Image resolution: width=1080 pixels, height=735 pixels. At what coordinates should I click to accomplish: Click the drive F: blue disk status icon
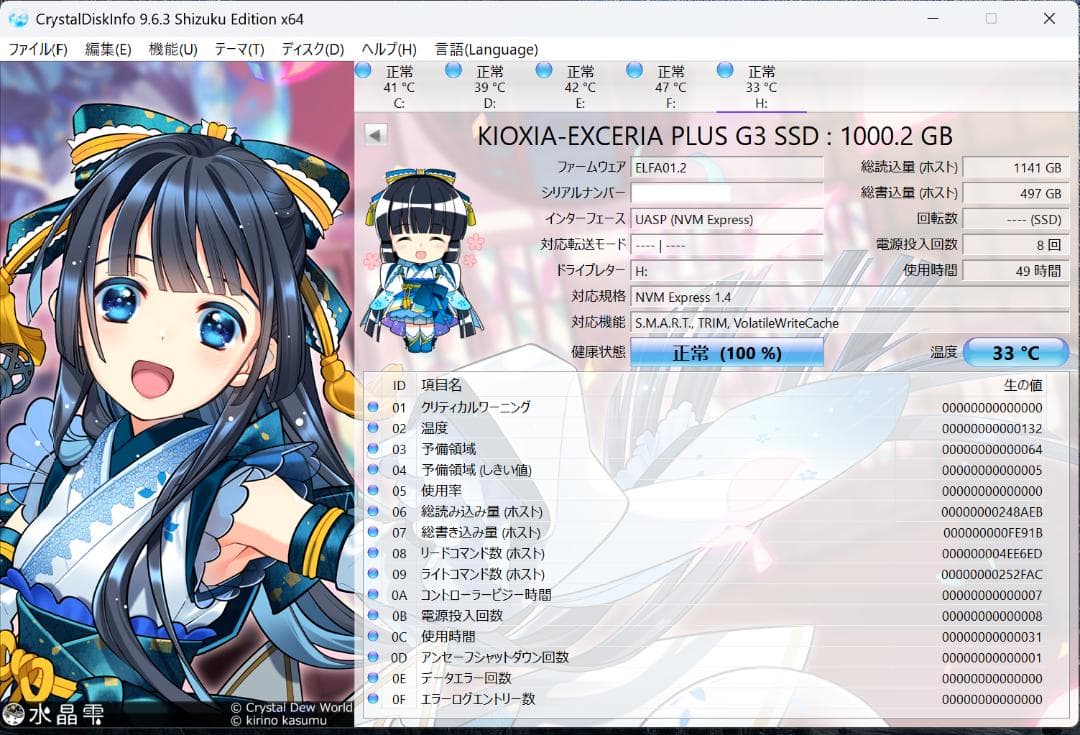(x=633, y=71)
